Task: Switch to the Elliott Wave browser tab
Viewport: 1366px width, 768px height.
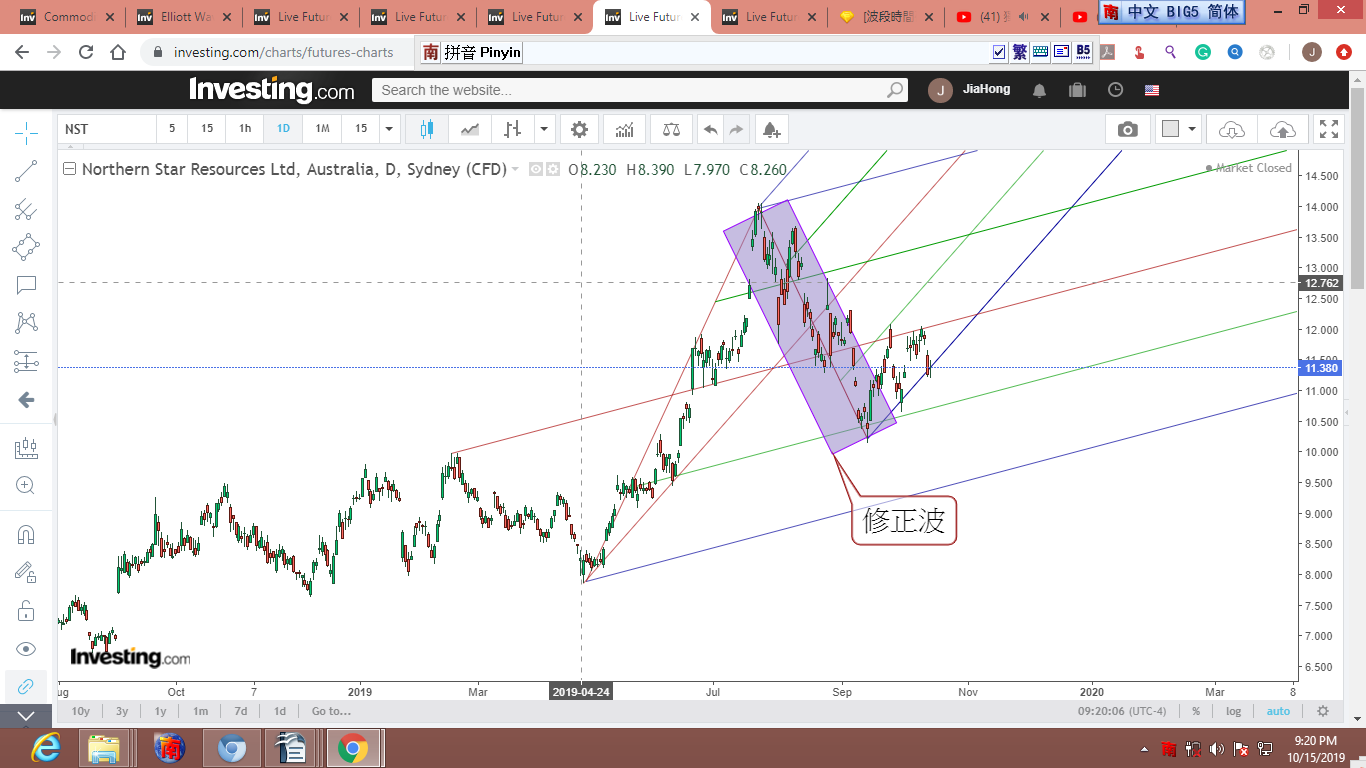Action: click(185, 17)
